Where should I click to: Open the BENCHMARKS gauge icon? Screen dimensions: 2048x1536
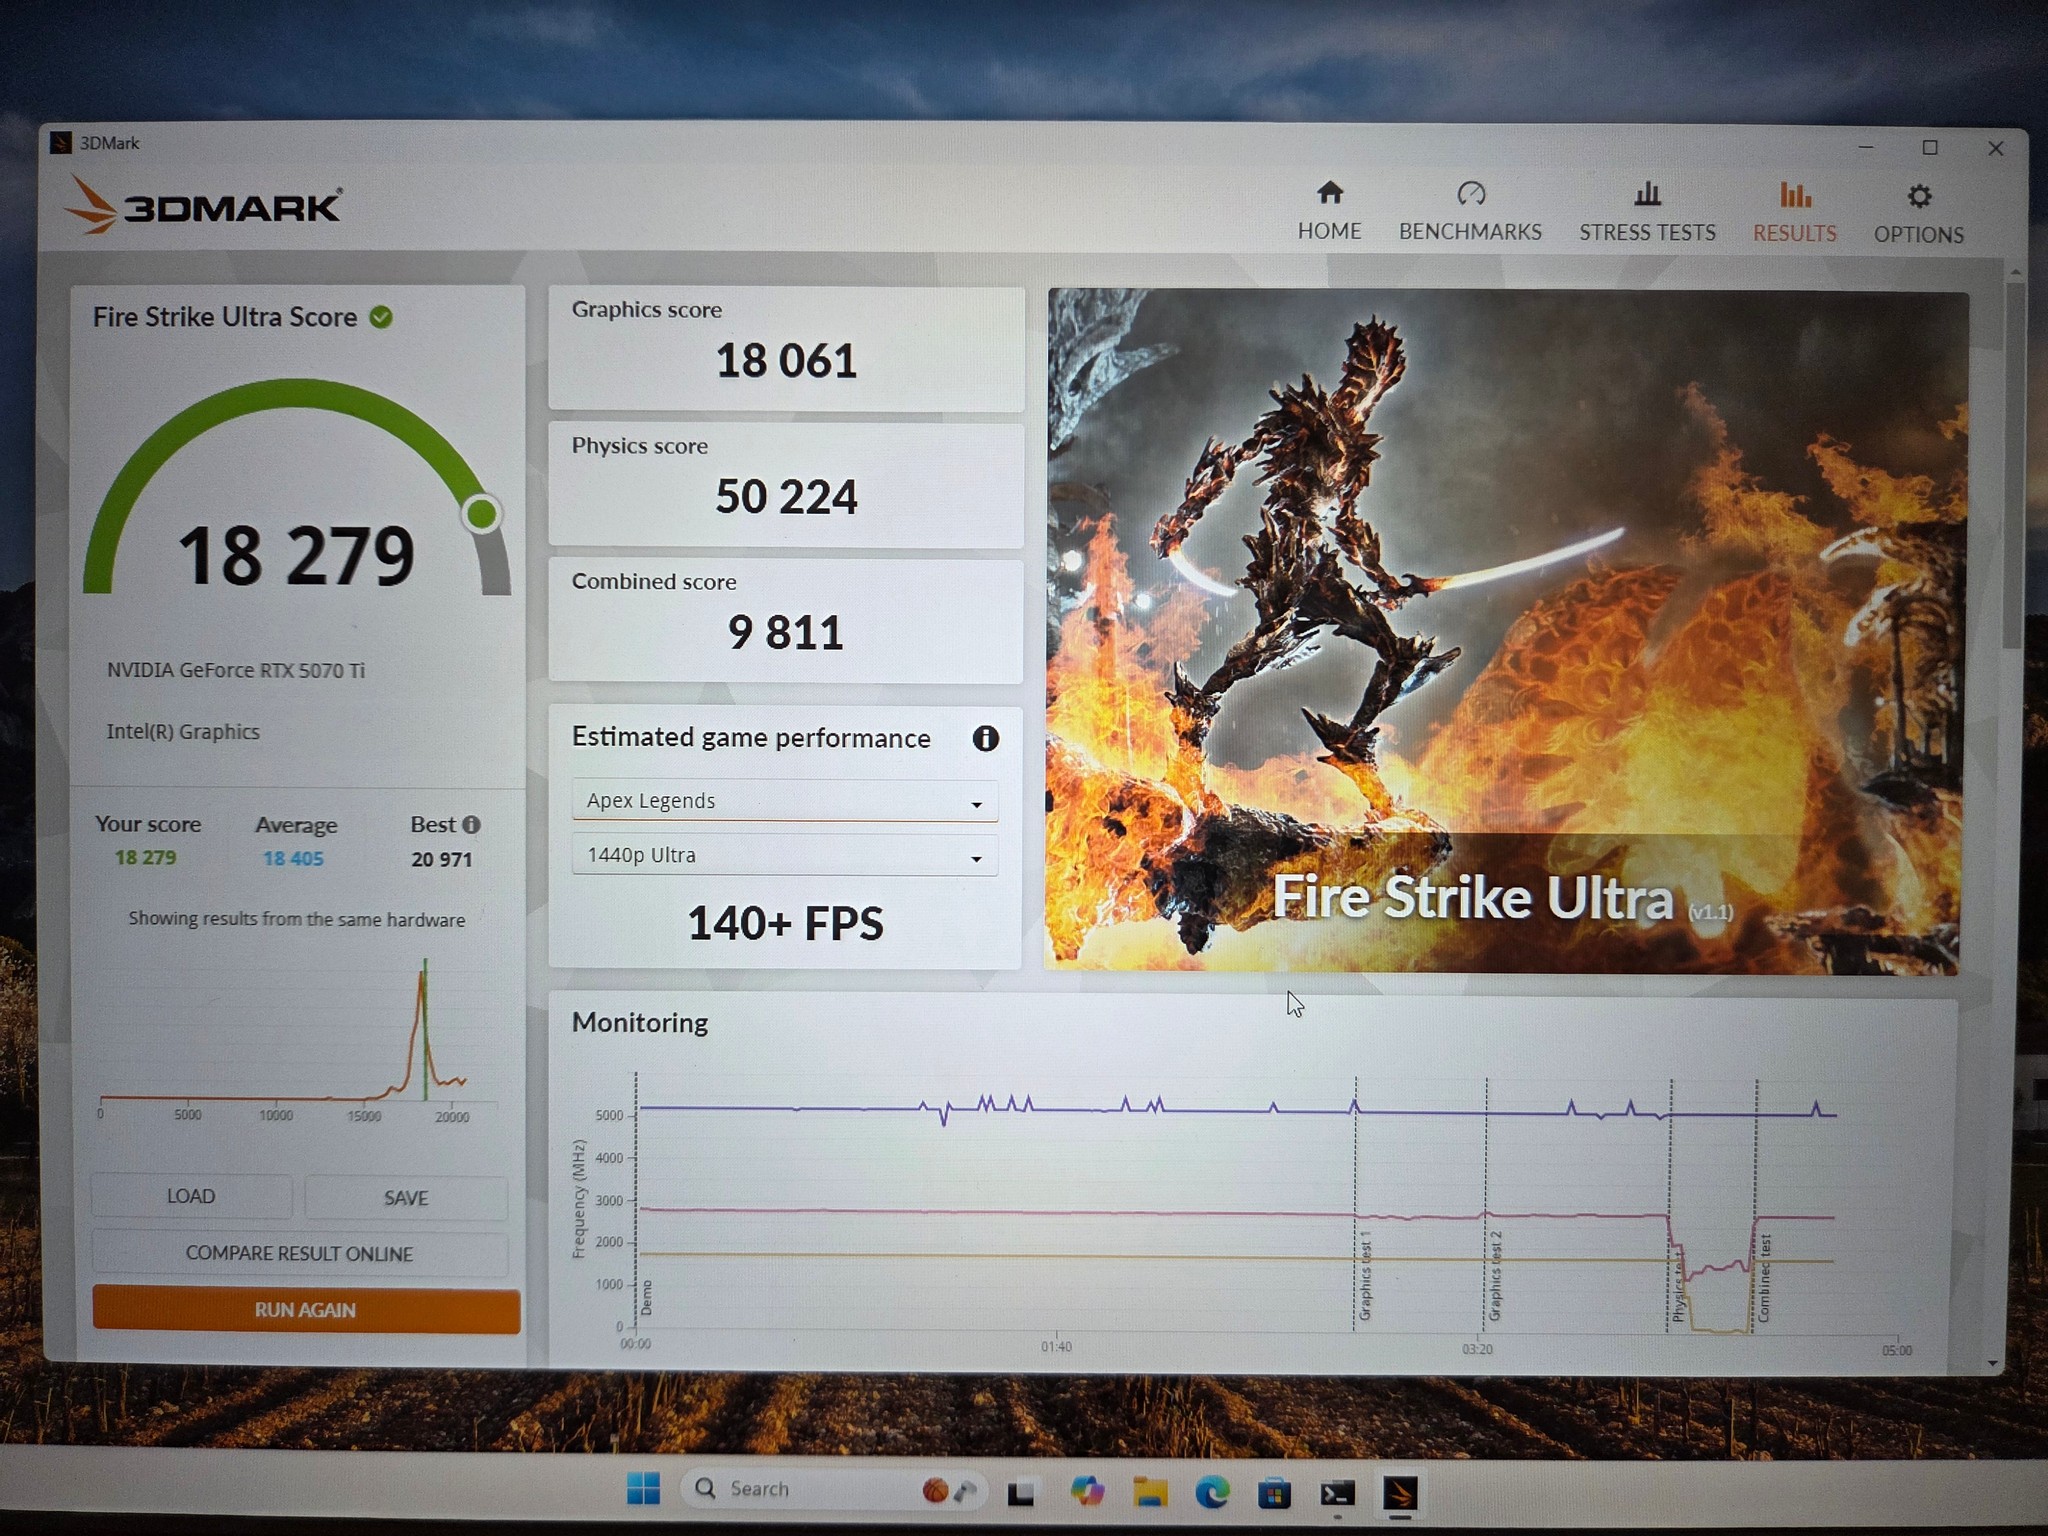coord(1471,193)
